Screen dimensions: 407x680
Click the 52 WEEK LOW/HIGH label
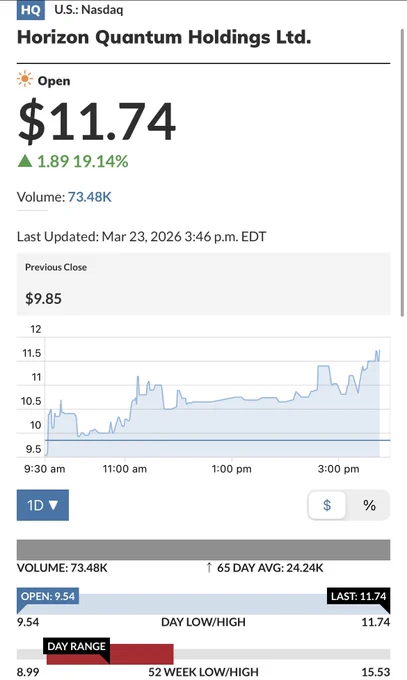203,672
